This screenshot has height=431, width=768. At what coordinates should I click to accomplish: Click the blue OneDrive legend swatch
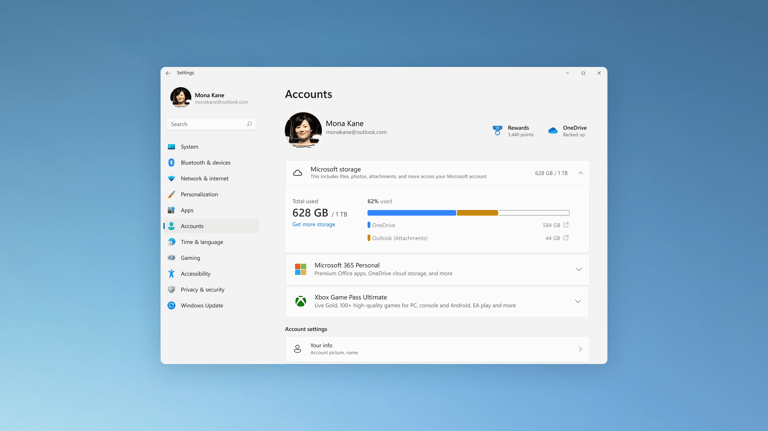369,225
